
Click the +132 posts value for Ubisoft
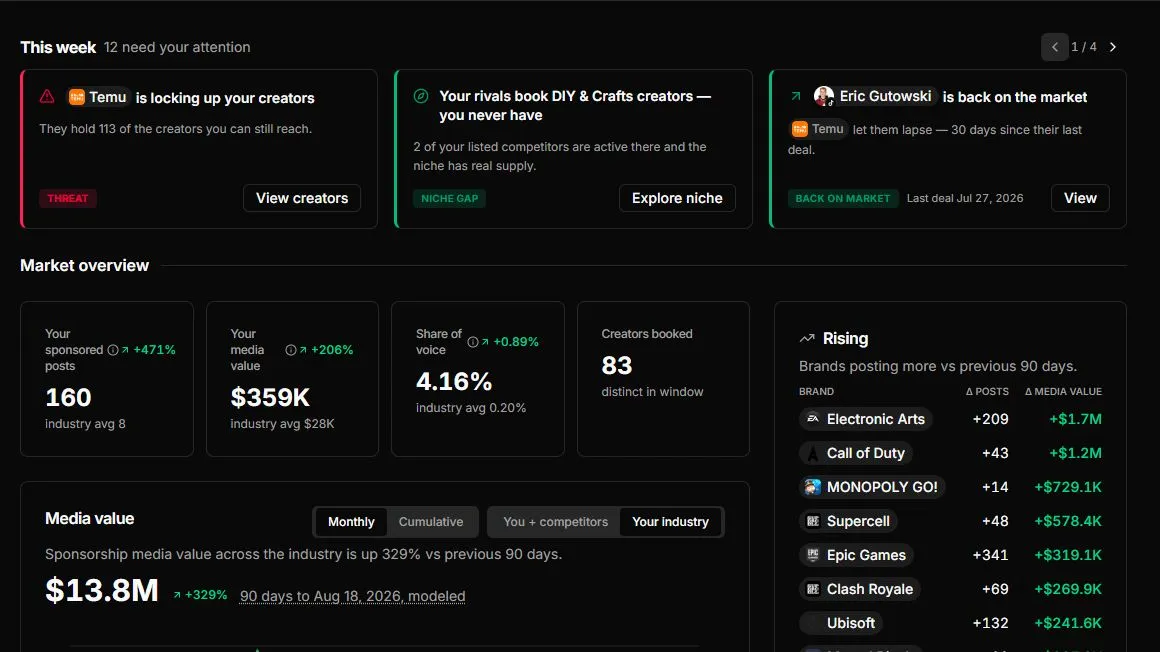[x=990, y=623]
